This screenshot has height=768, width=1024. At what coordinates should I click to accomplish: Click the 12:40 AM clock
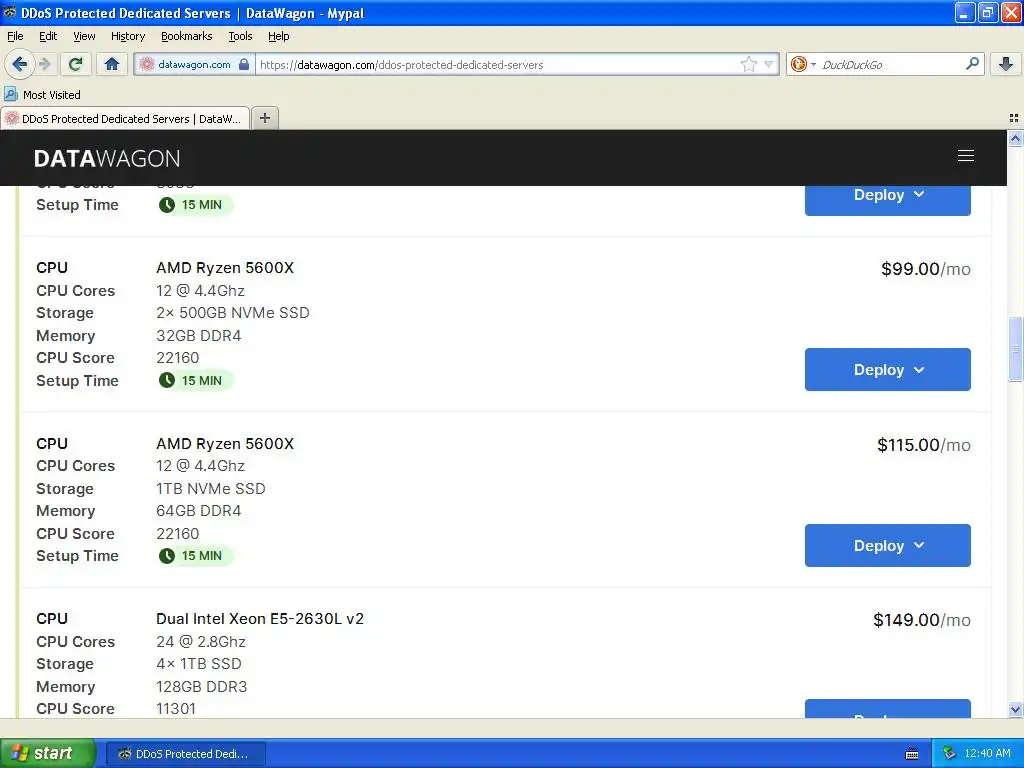(987, 754)
